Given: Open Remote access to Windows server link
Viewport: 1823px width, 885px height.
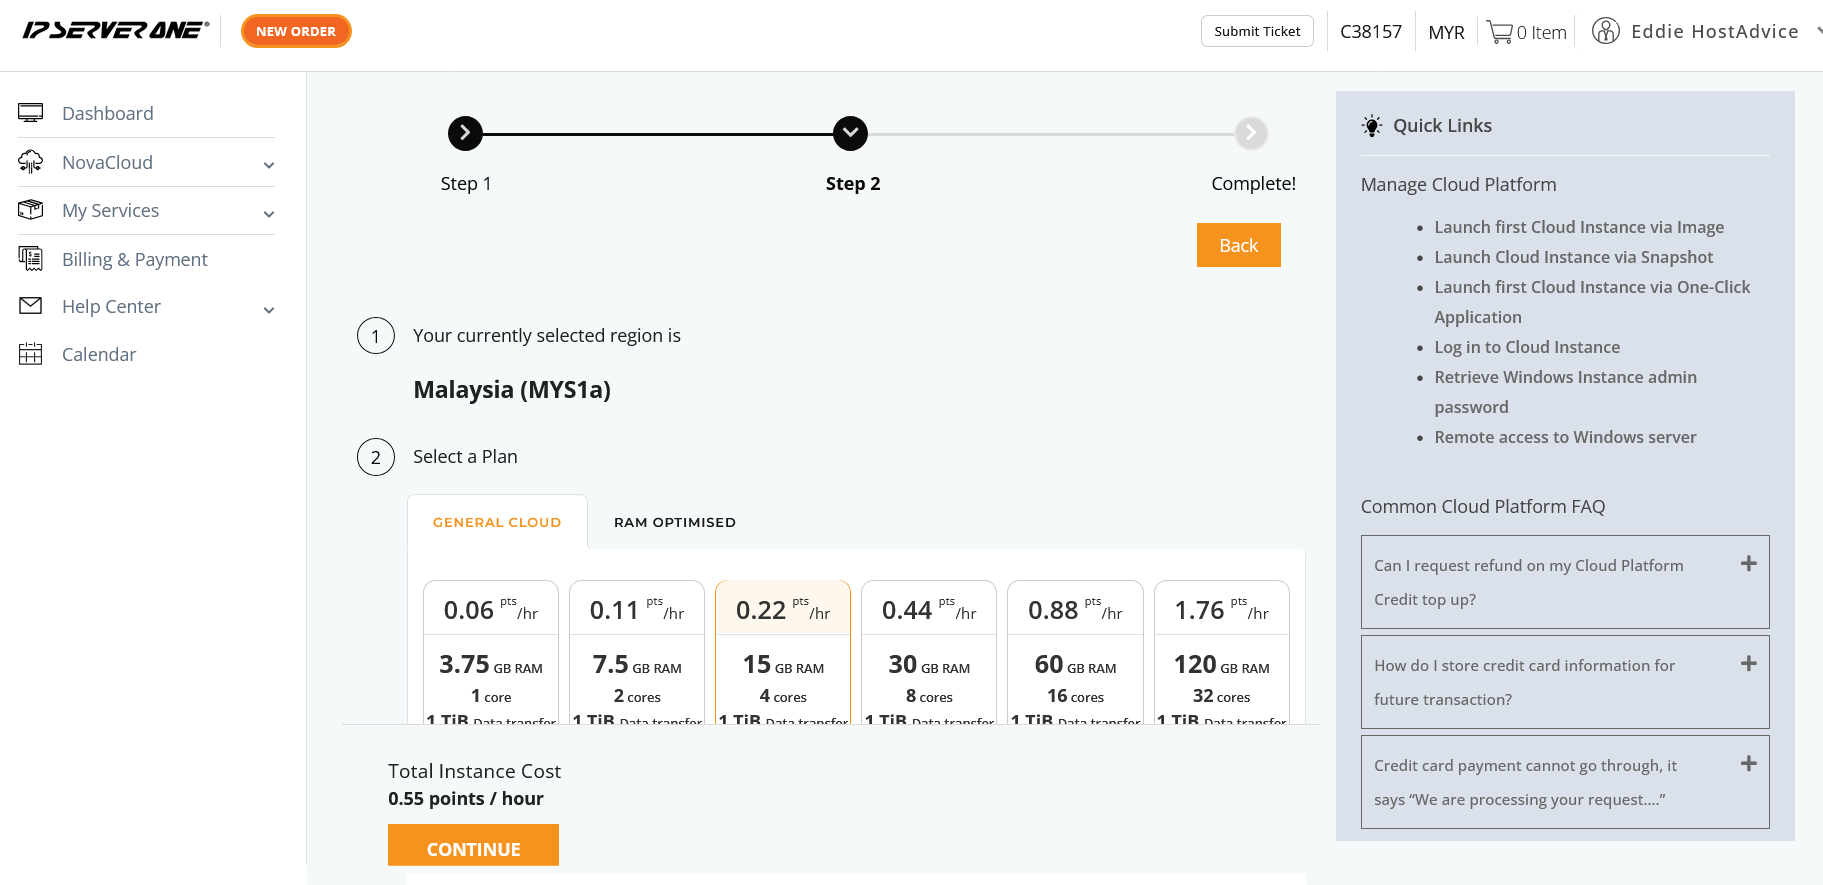Looking at the screenshot, I should pyautogui.click(x=1565, y=437).
